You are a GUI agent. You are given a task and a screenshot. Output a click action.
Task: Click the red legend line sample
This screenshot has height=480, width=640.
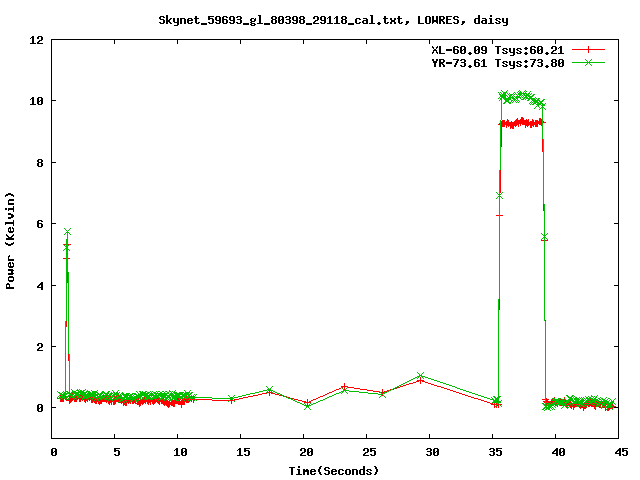pos(588,50)
